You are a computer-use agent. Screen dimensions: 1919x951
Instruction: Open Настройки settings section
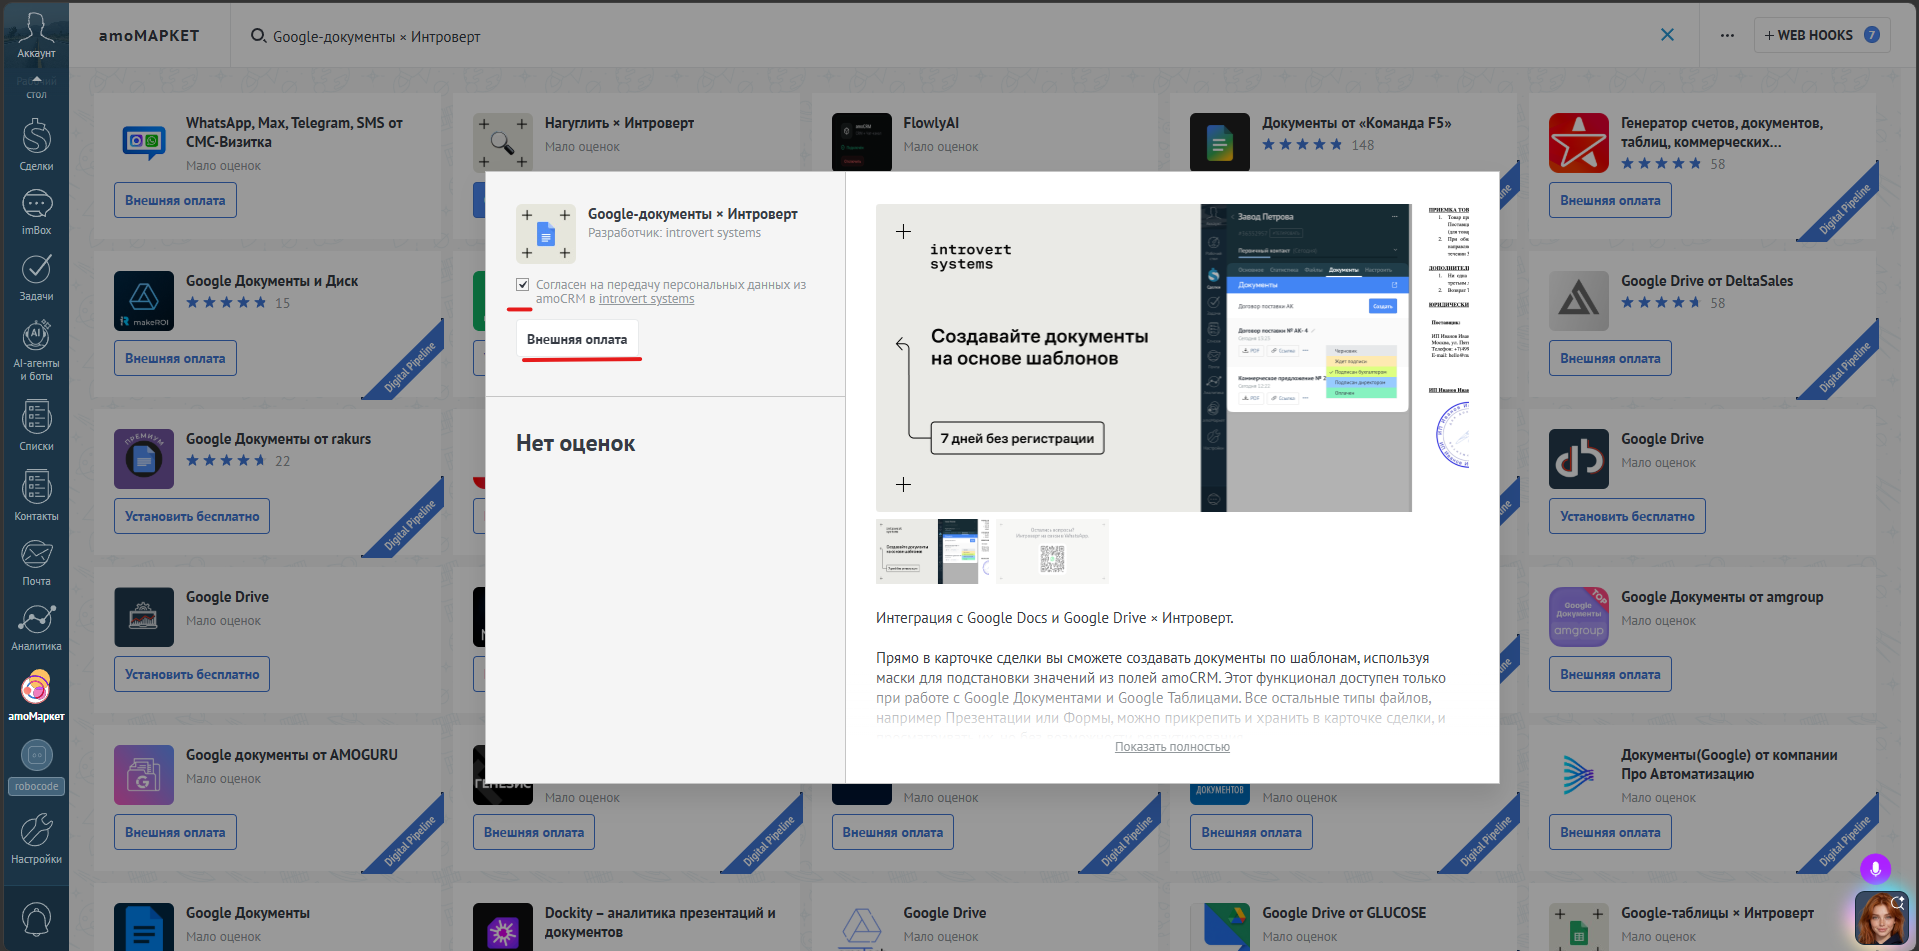(36, 838)
